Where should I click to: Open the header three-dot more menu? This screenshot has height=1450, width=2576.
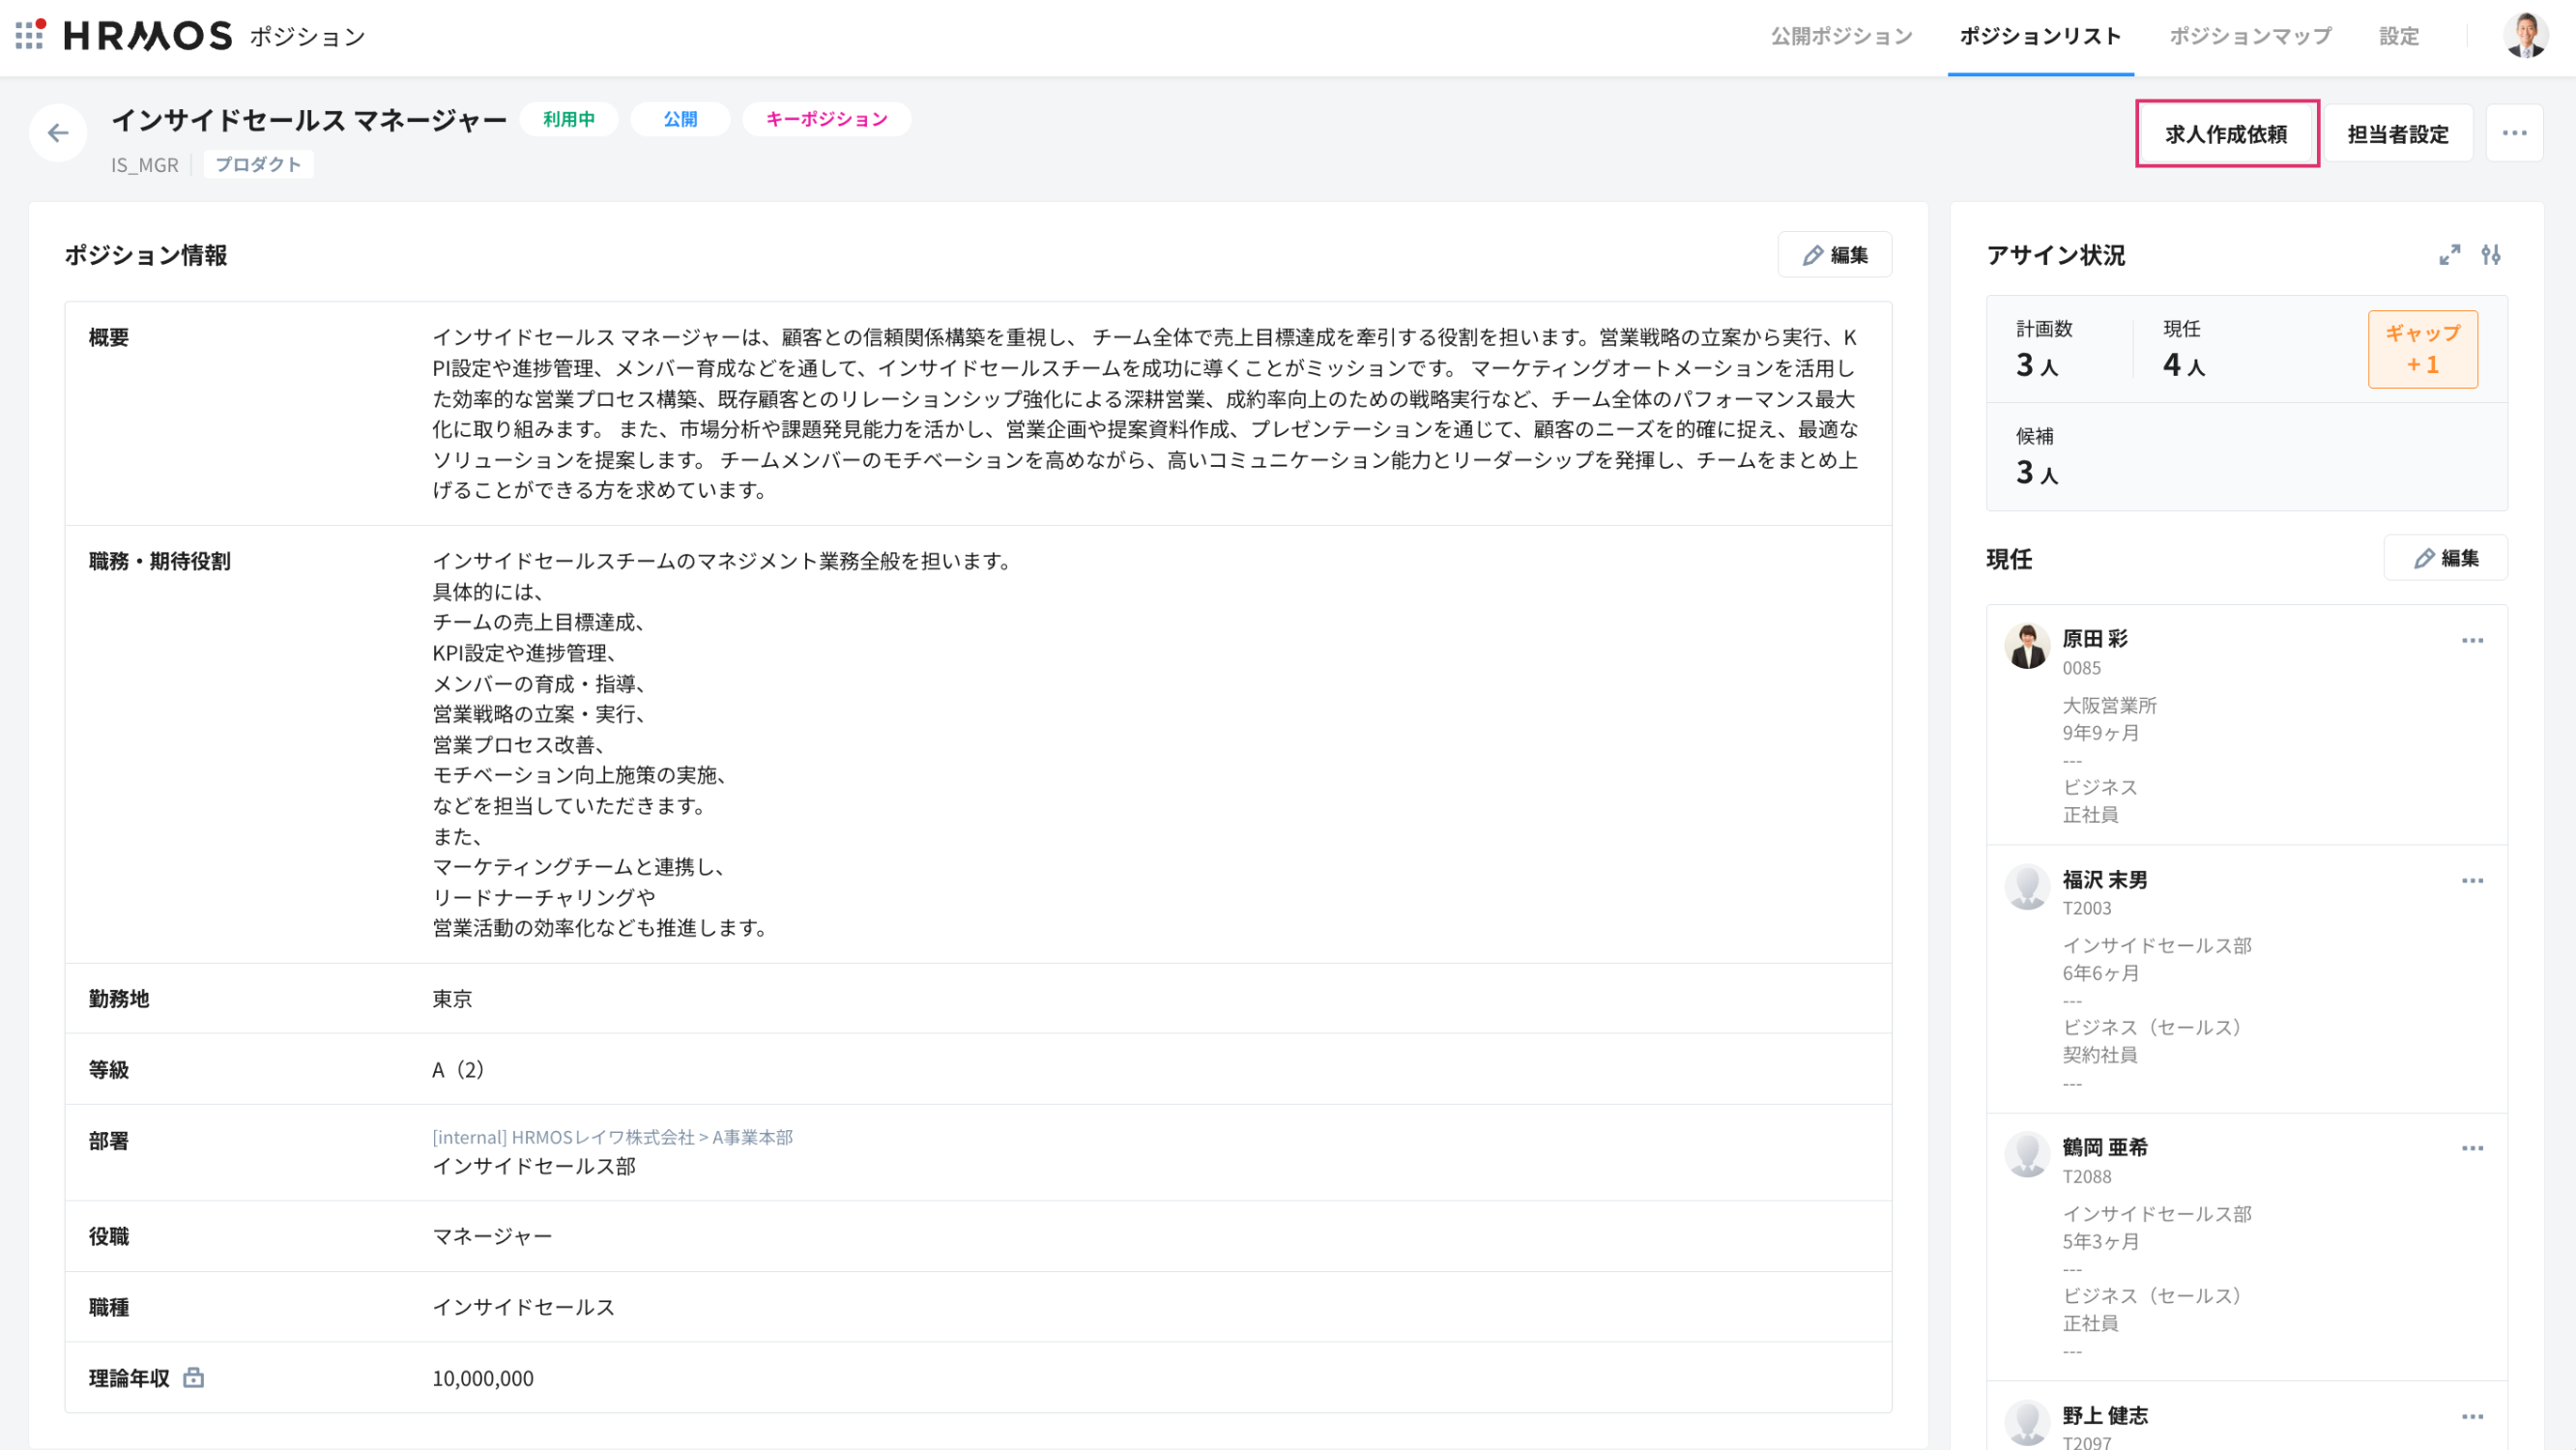(x=2514, y=133)
